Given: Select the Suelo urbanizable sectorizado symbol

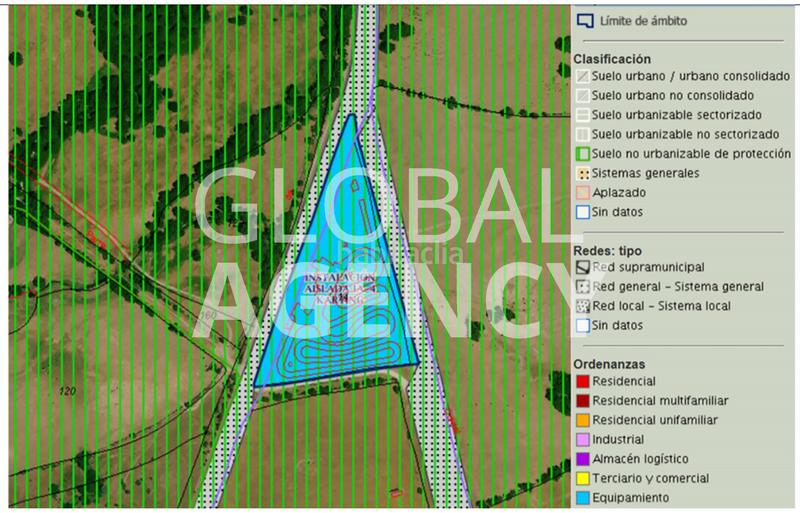Looking at the screenshot, I should click(582, 115).
